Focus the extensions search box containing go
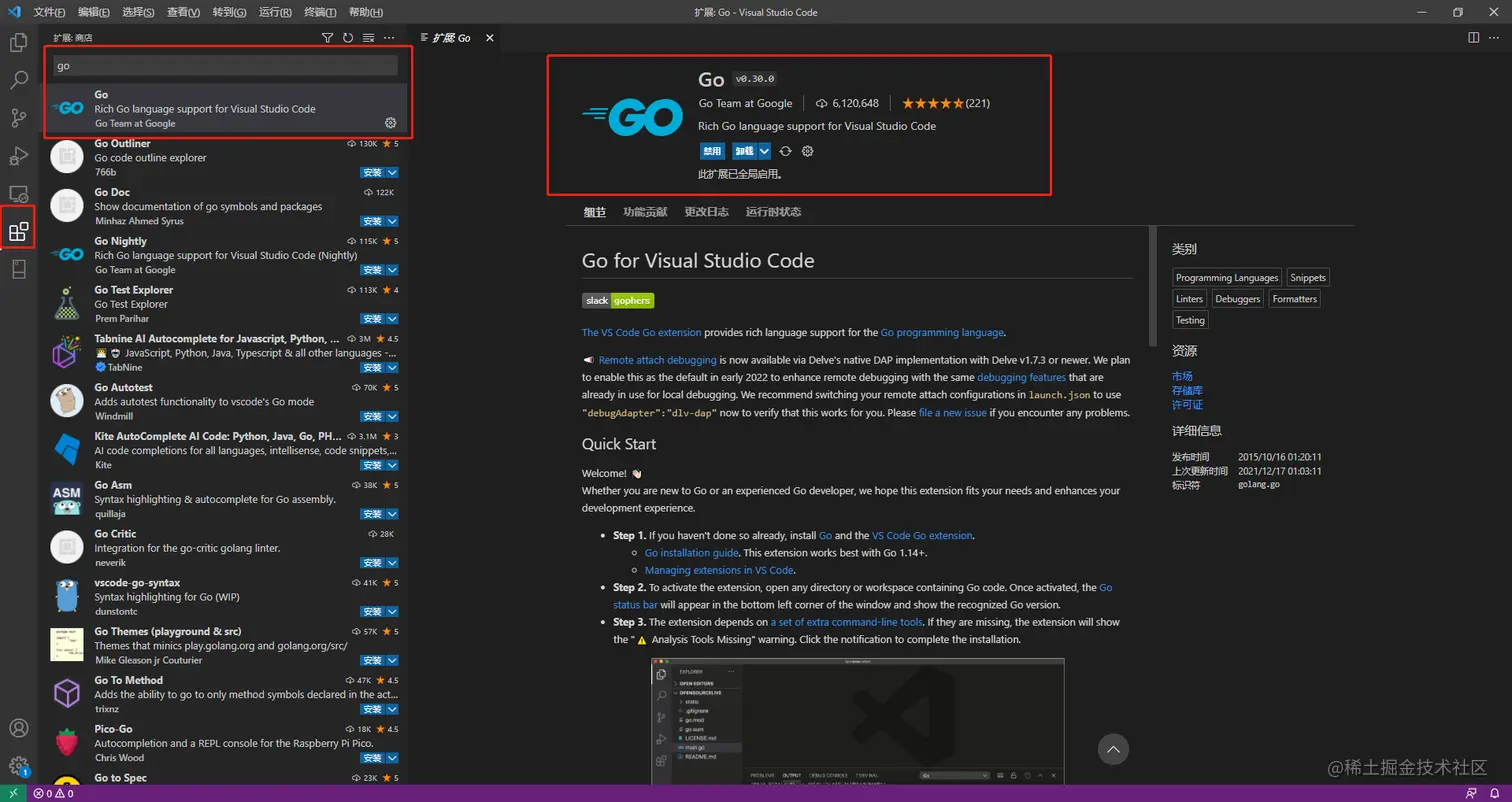 (225, 66)
